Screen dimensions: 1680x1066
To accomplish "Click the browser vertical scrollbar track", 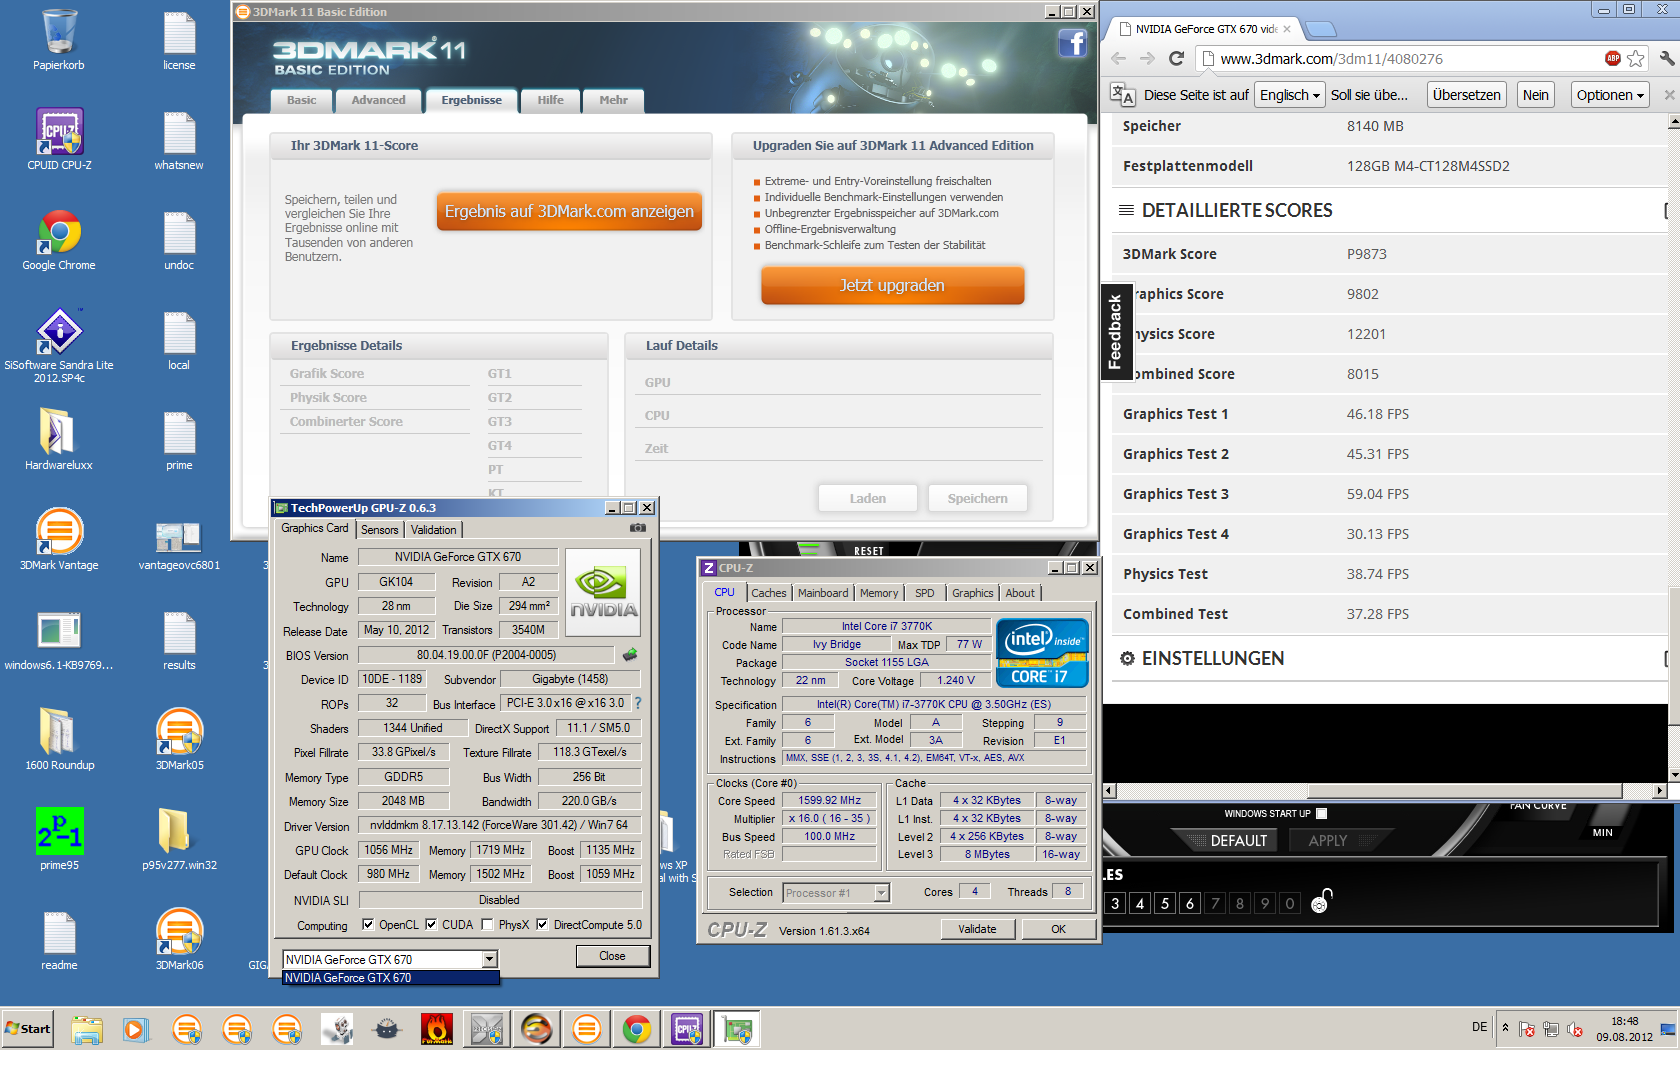I will coord(1674,450).
